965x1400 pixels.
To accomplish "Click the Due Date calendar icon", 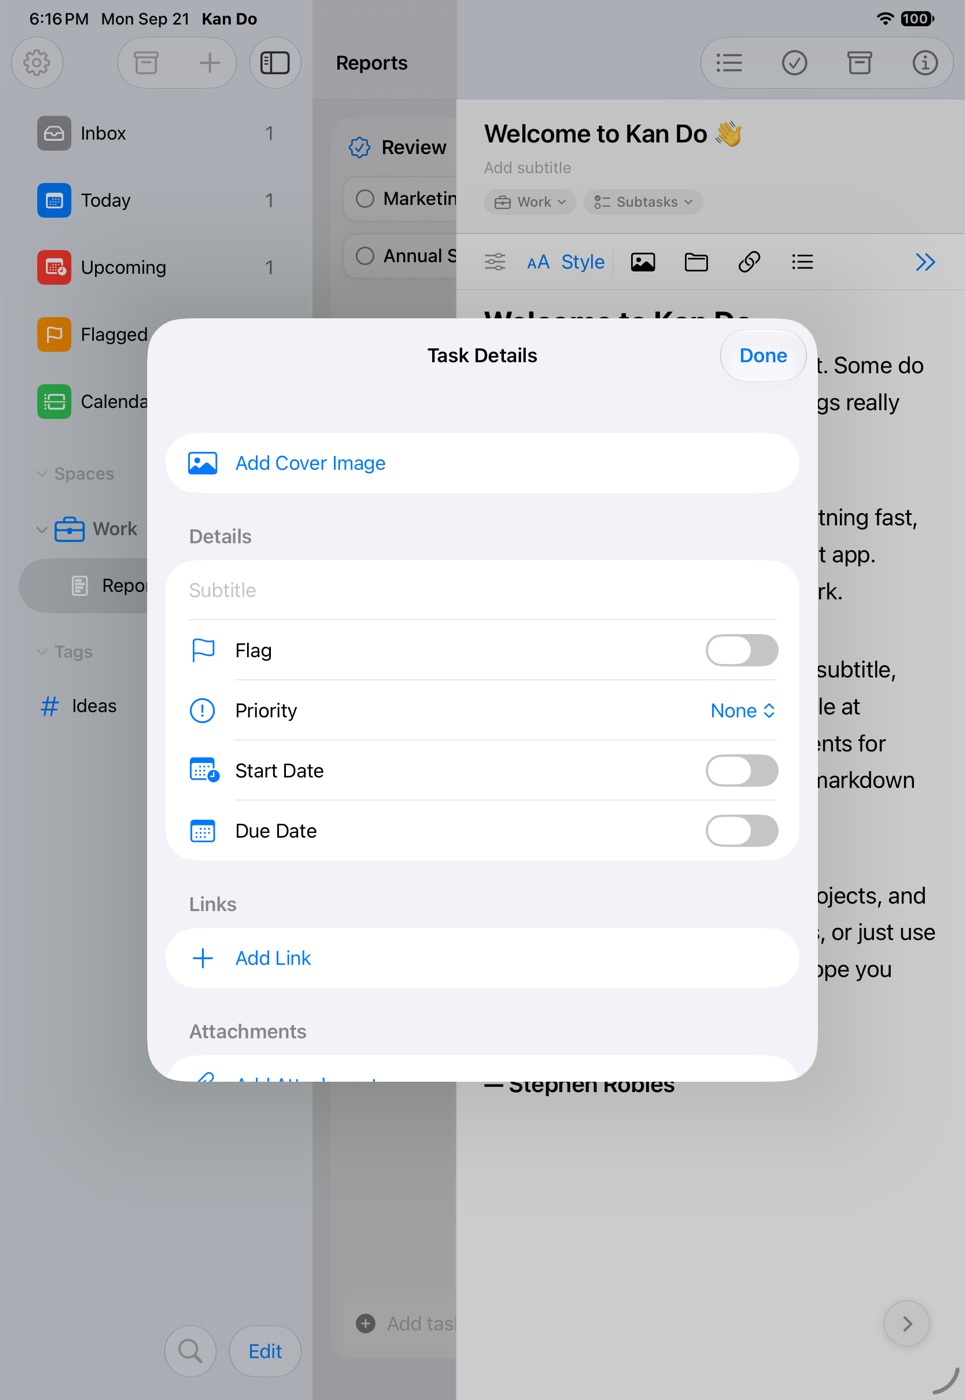I will pyautogui.click(x=203, y=831).
